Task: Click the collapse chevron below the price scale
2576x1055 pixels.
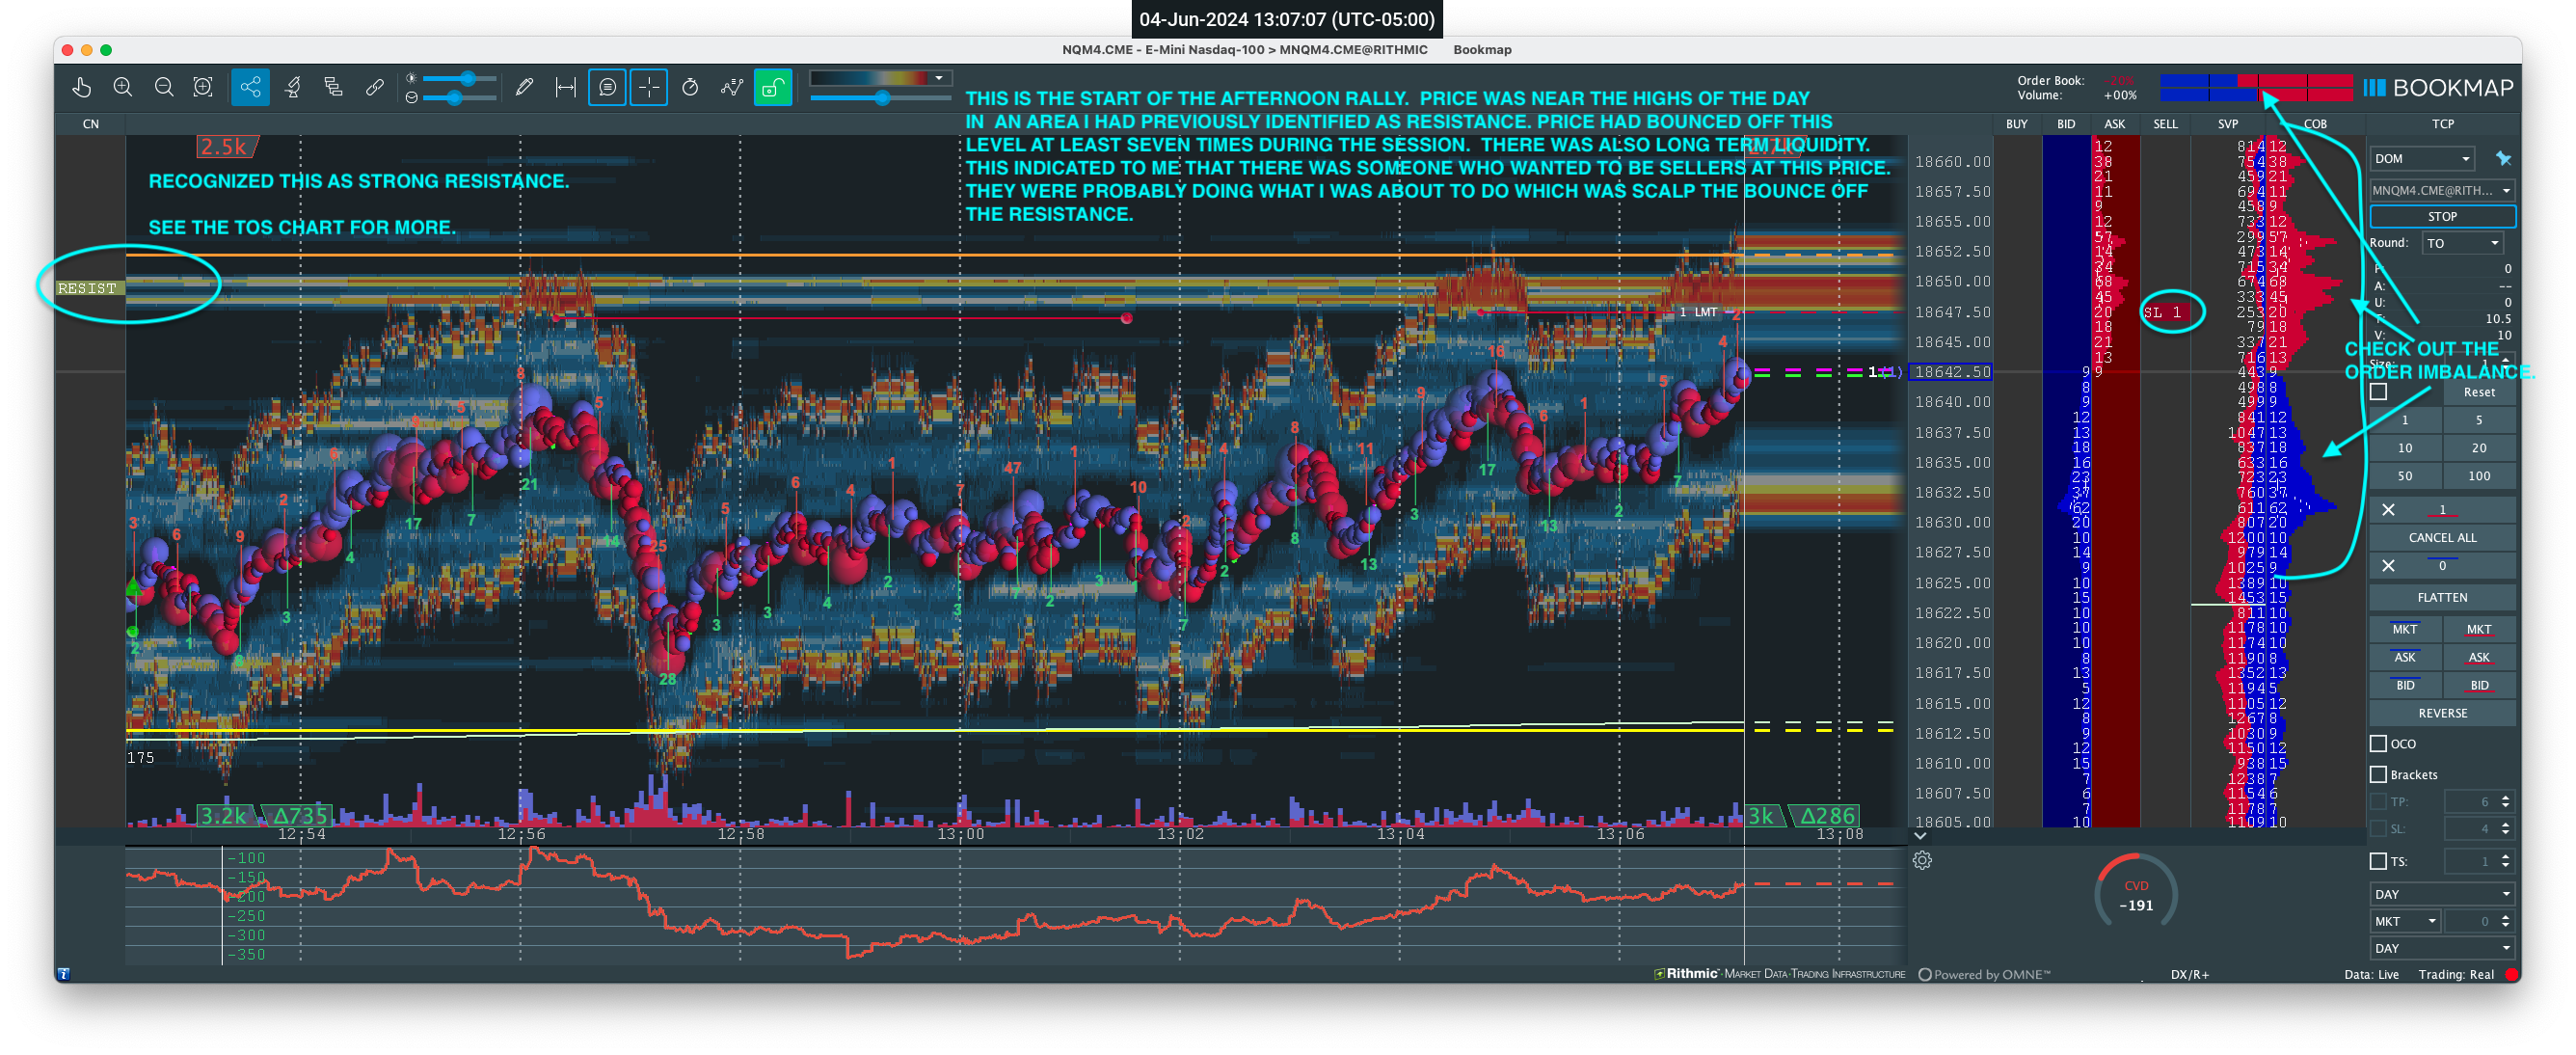Action: pos(1920,837)
